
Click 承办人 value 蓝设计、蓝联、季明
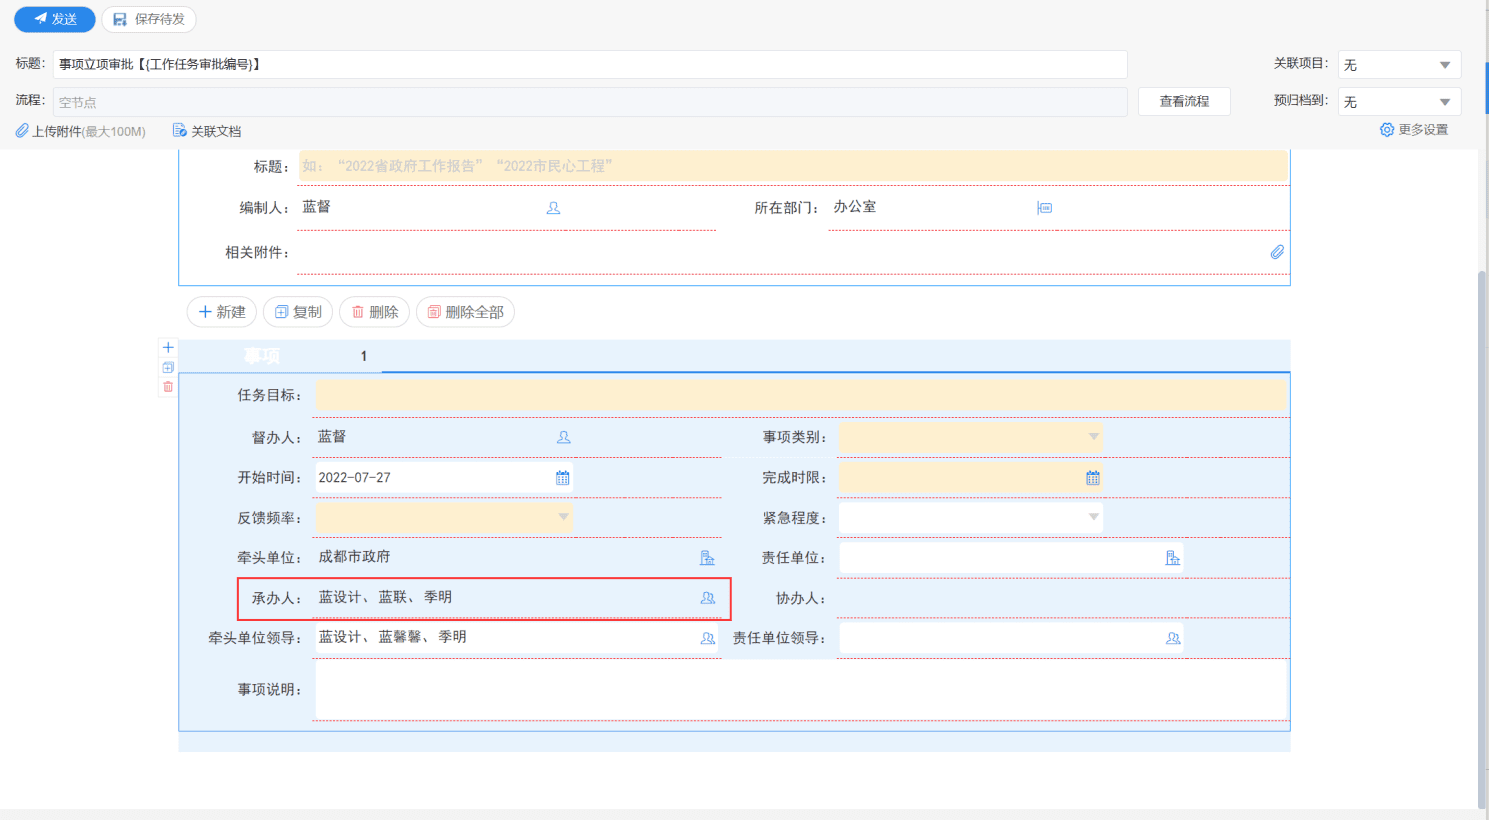385,597
